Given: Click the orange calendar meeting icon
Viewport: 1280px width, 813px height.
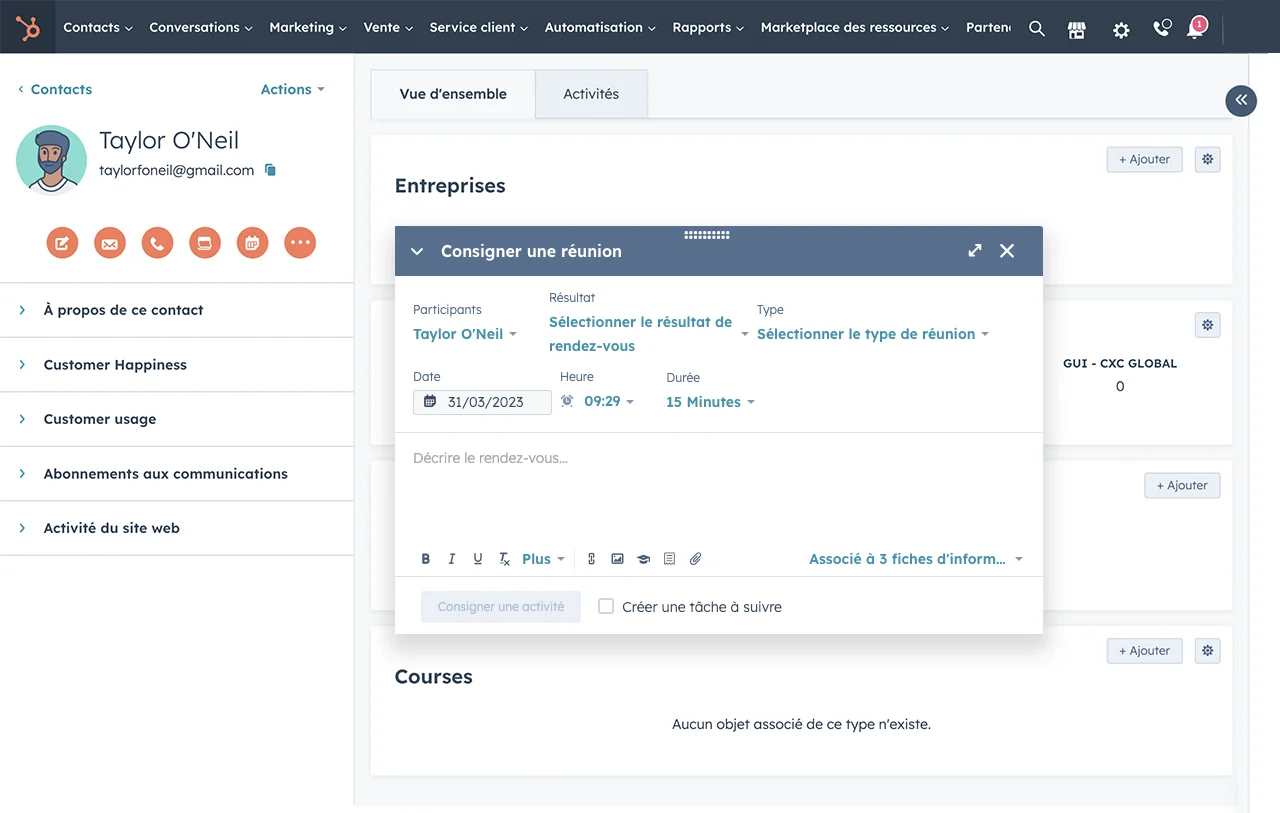Looking at the screenshot, I should pyautogui.click(x=252, y=242).
